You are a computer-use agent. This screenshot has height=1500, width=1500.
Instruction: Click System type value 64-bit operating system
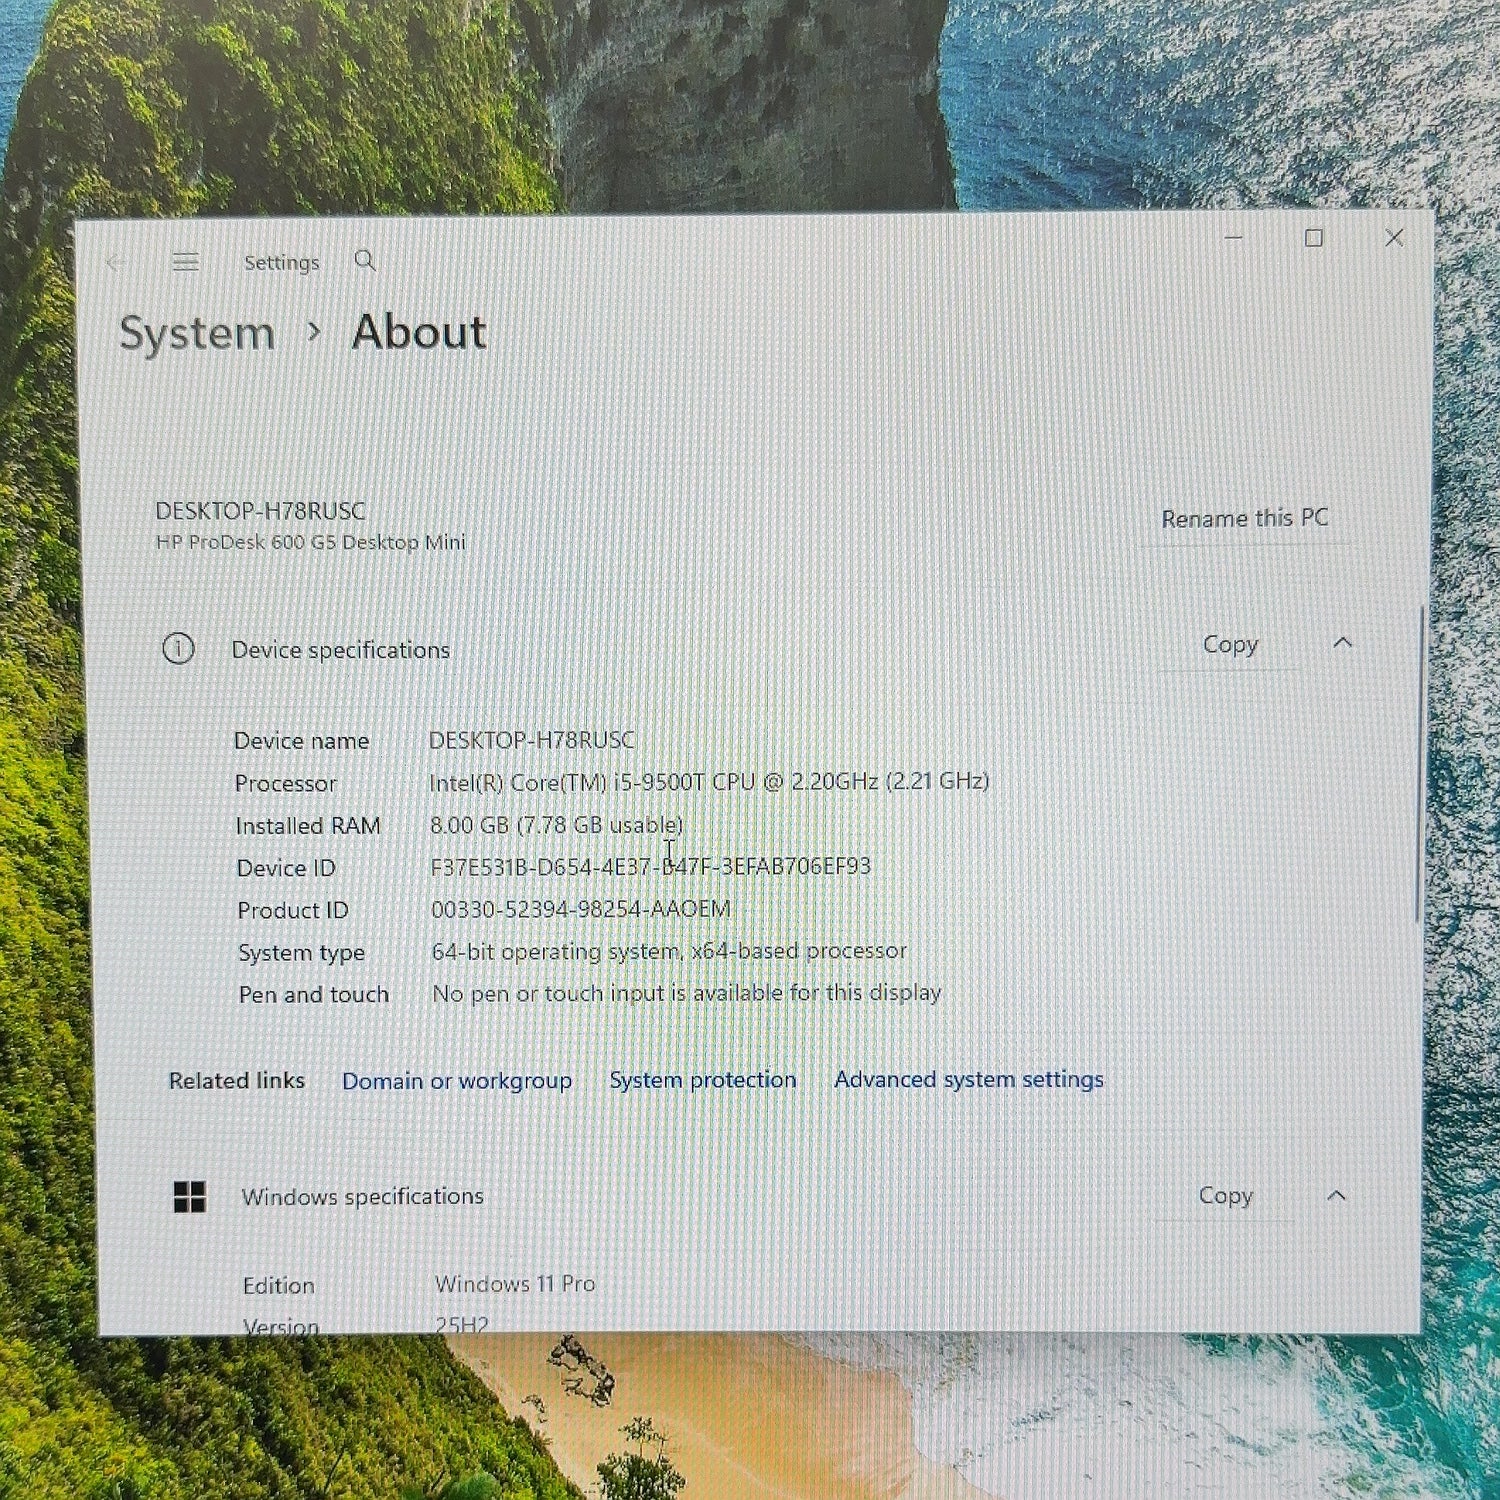[555, 951]
